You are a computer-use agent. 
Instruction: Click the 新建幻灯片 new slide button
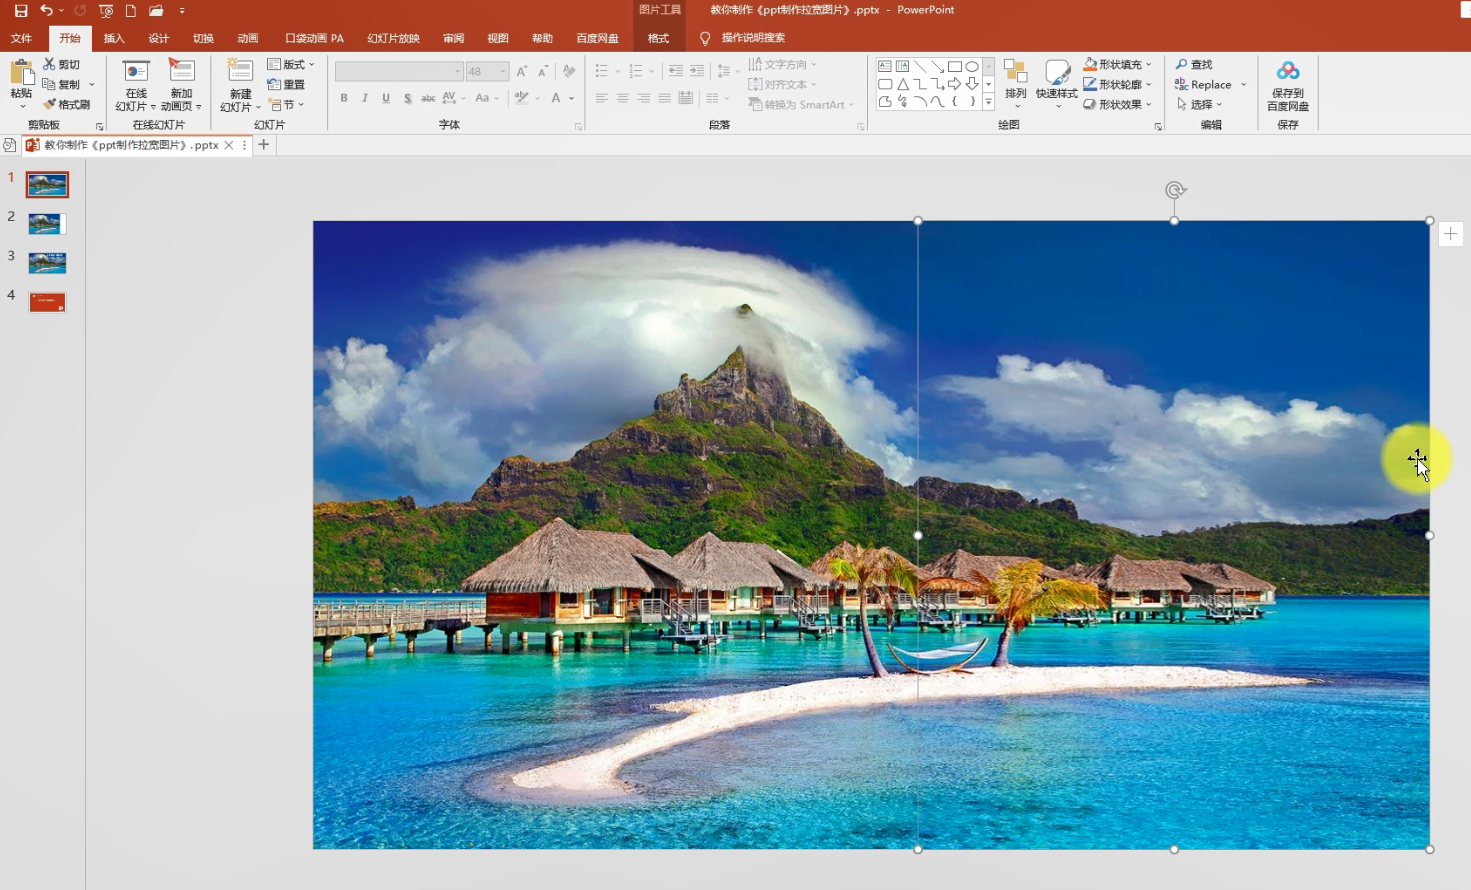(x=240, y=72)
